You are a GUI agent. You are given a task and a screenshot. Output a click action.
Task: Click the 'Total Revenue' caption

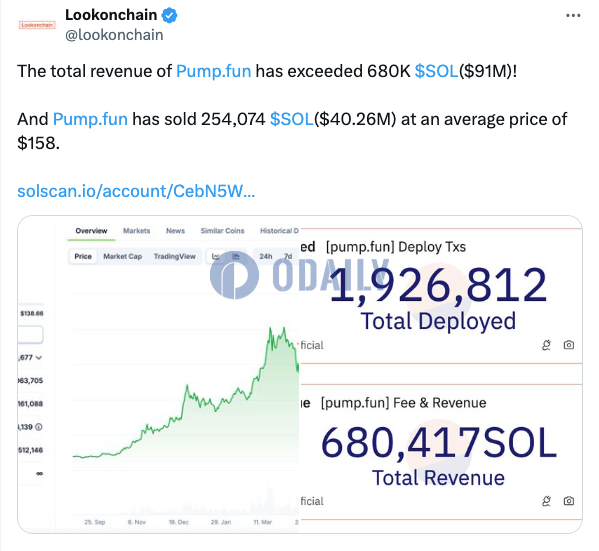click(438, 478)
